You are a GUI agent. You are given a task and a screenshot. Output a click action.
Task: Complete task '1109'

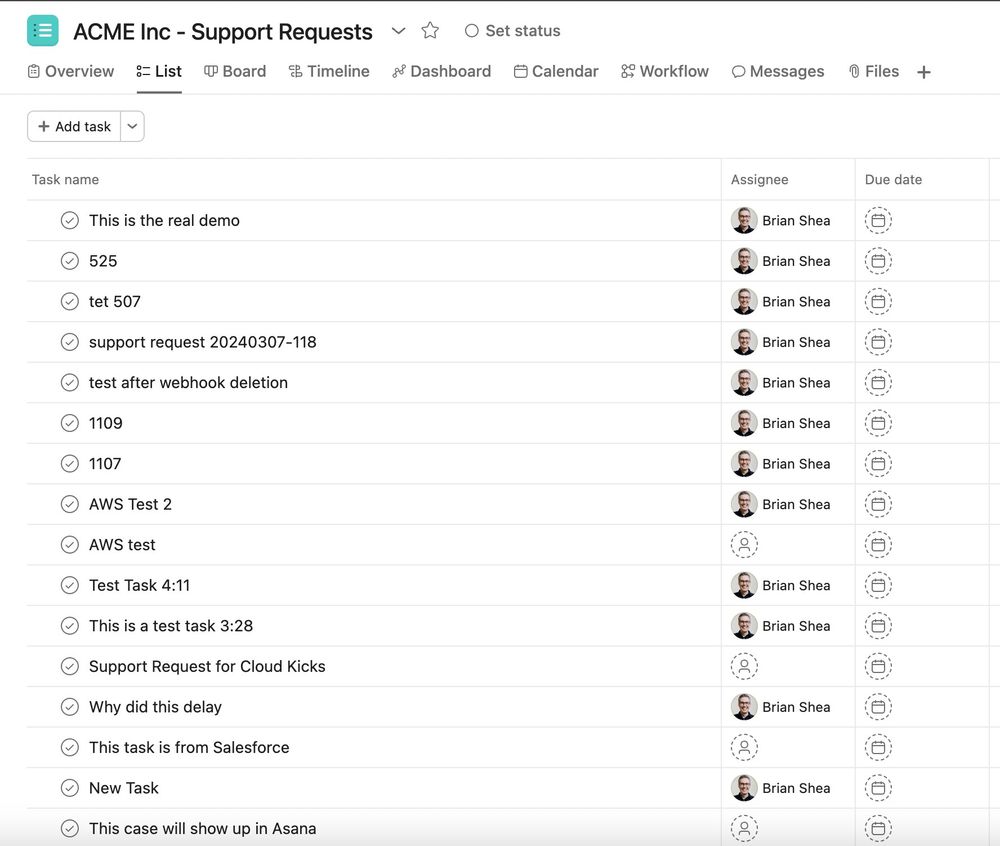(x=70, y=423)
